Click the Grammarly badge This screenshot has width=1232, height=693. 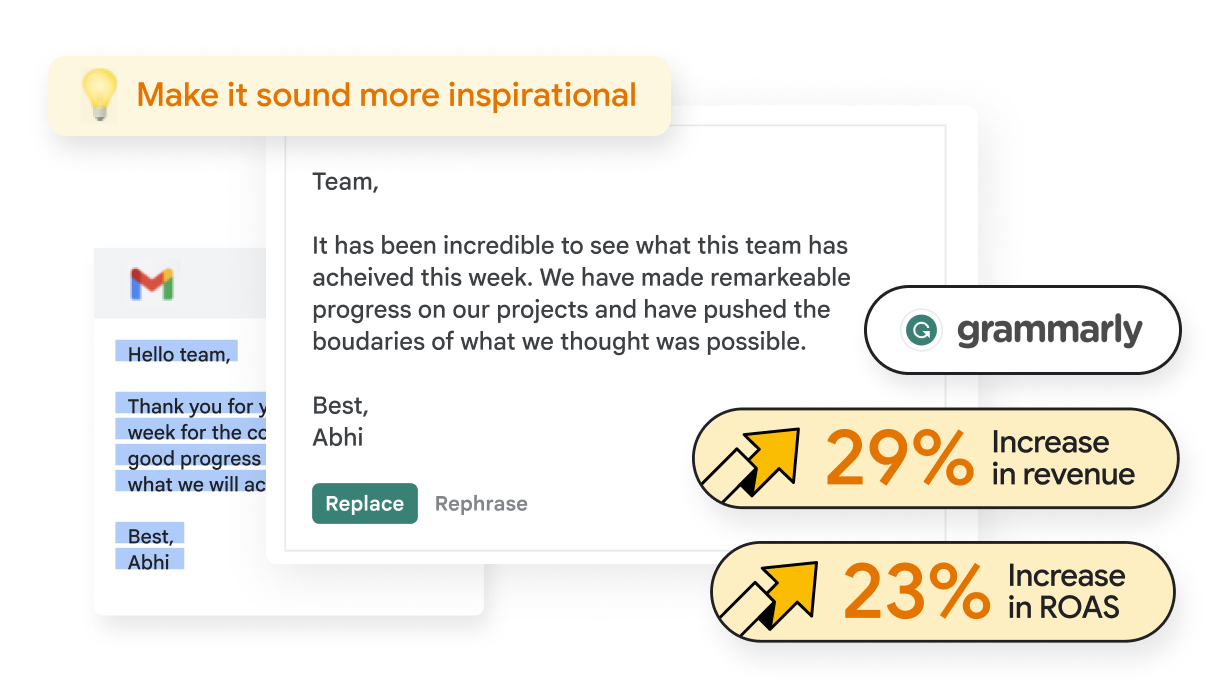pos(1022,330)
